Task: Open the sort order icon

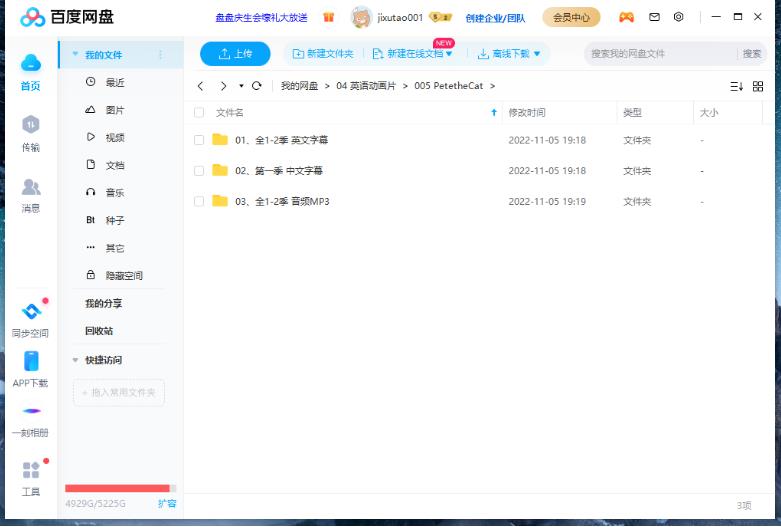Action: pos(736,87)
